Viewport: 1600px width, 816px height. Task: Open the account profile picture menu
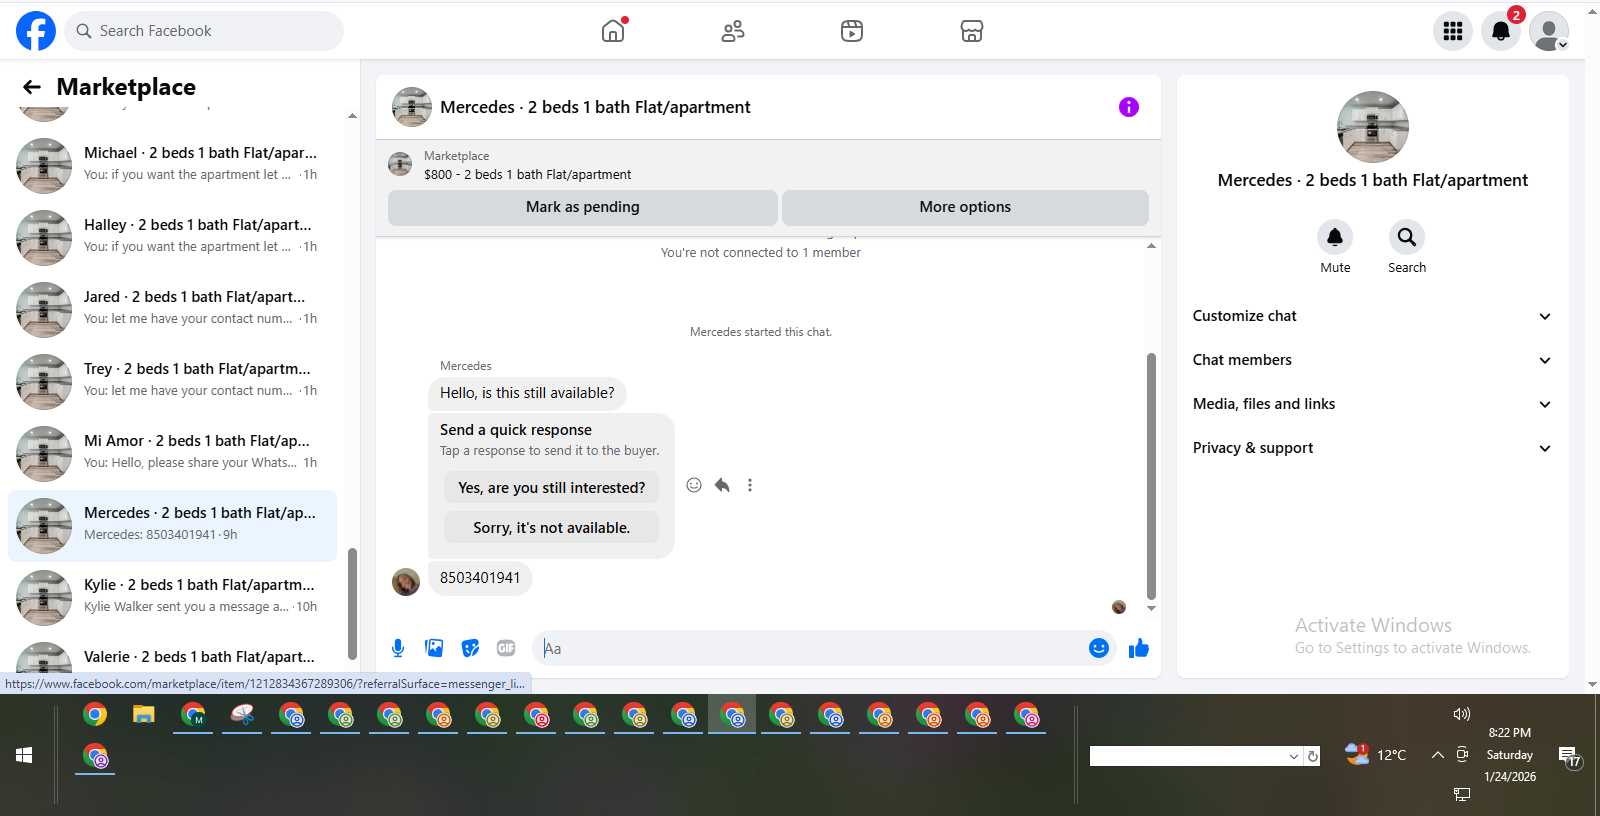coord(1549,31)
